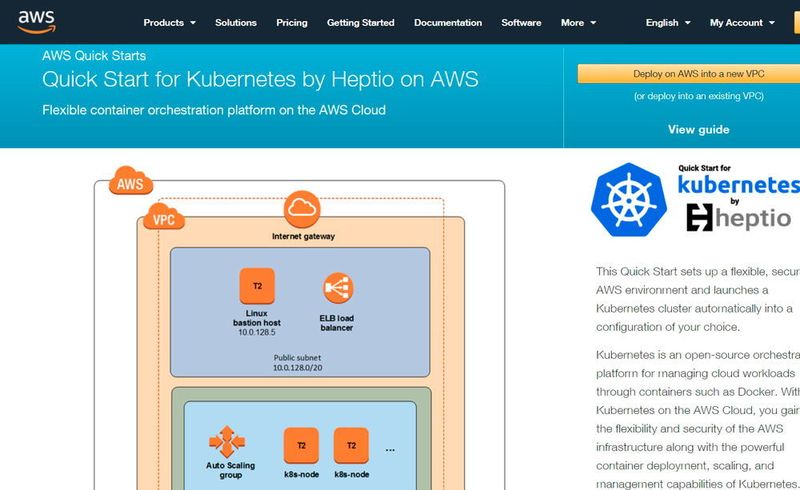Click the orange AWS cloud icon in the diagram
The height and width of the screenshot is (490, 800).
(131, 181)
